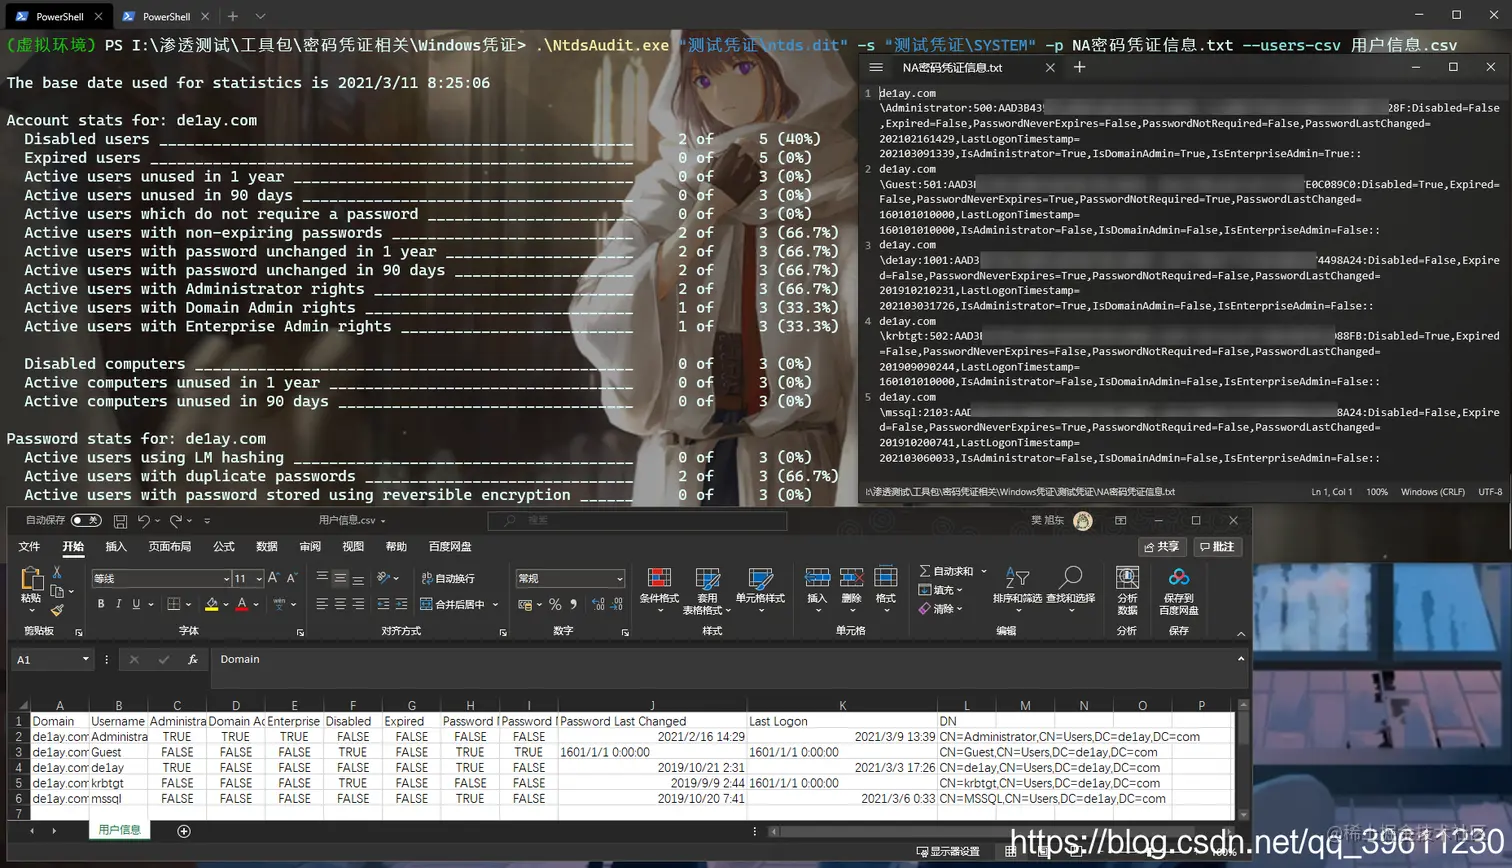Viewport: 1512px width, 868px height.
Task: Click the 批注 (Comments) button
Action: [x=1218, y=547]
